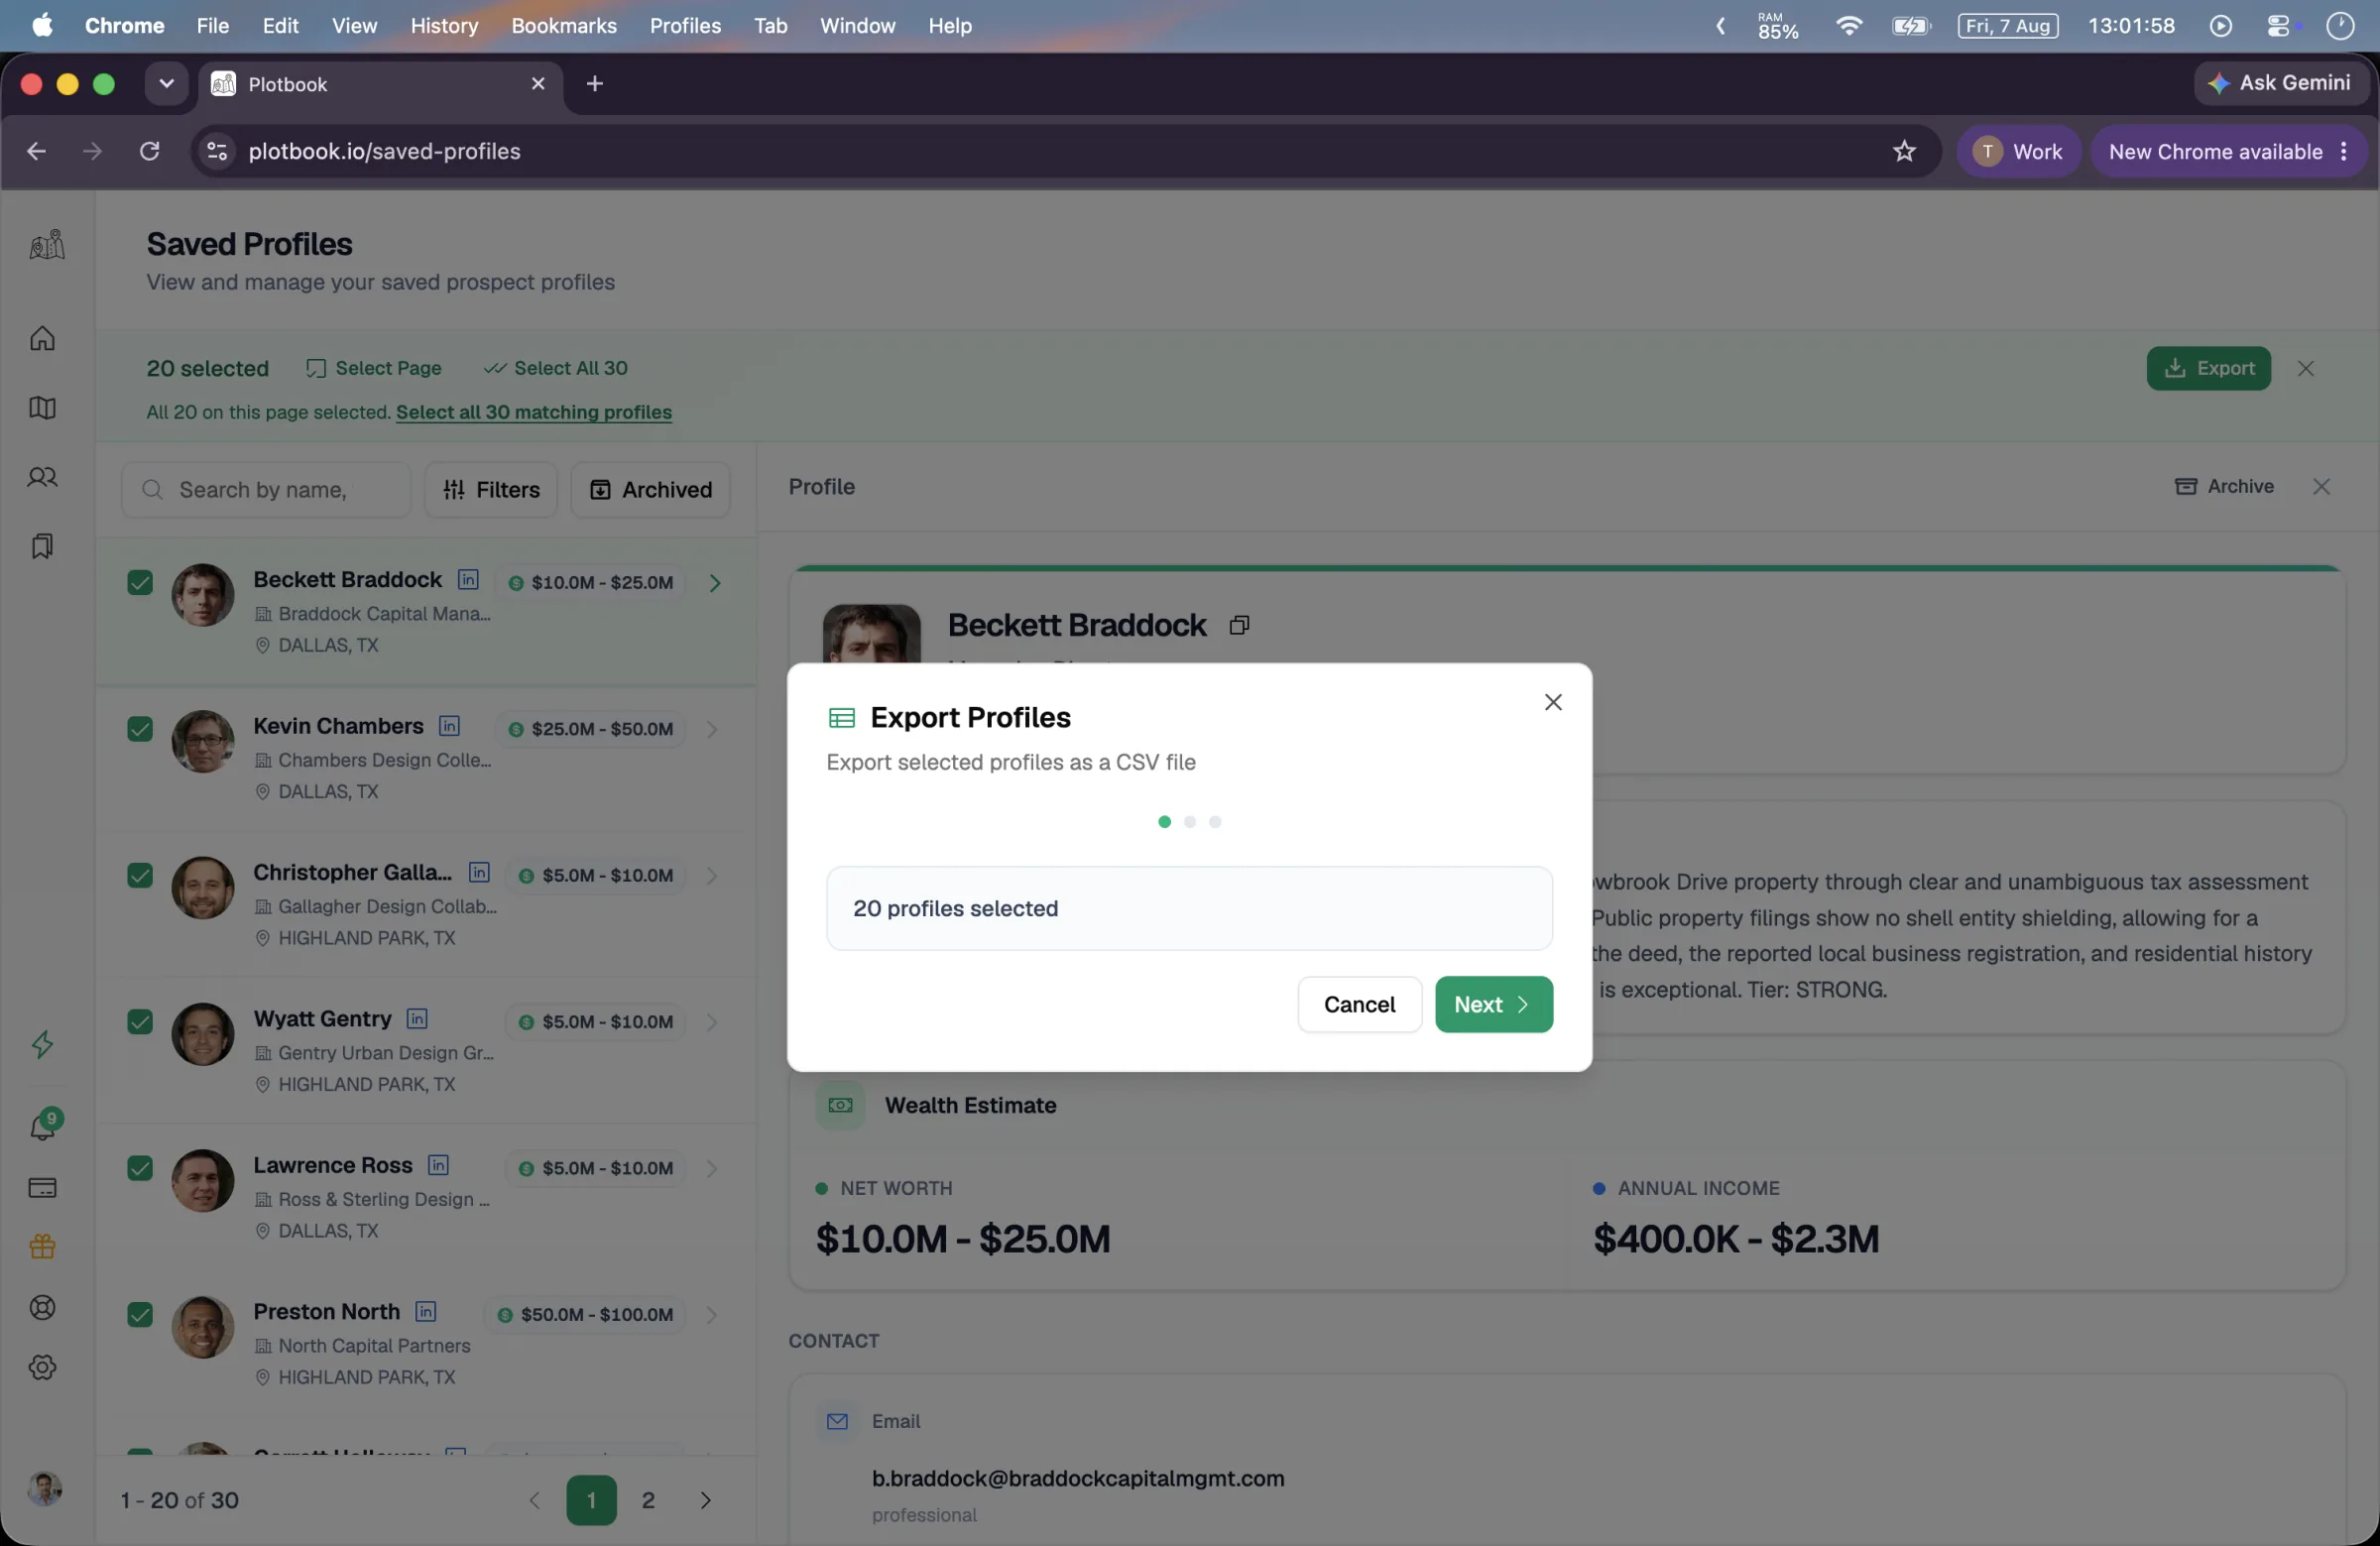Open Wyatt Gentry's LinkedIn icon
This screenshot has width=2380, height=1546.
[417, 1018]
